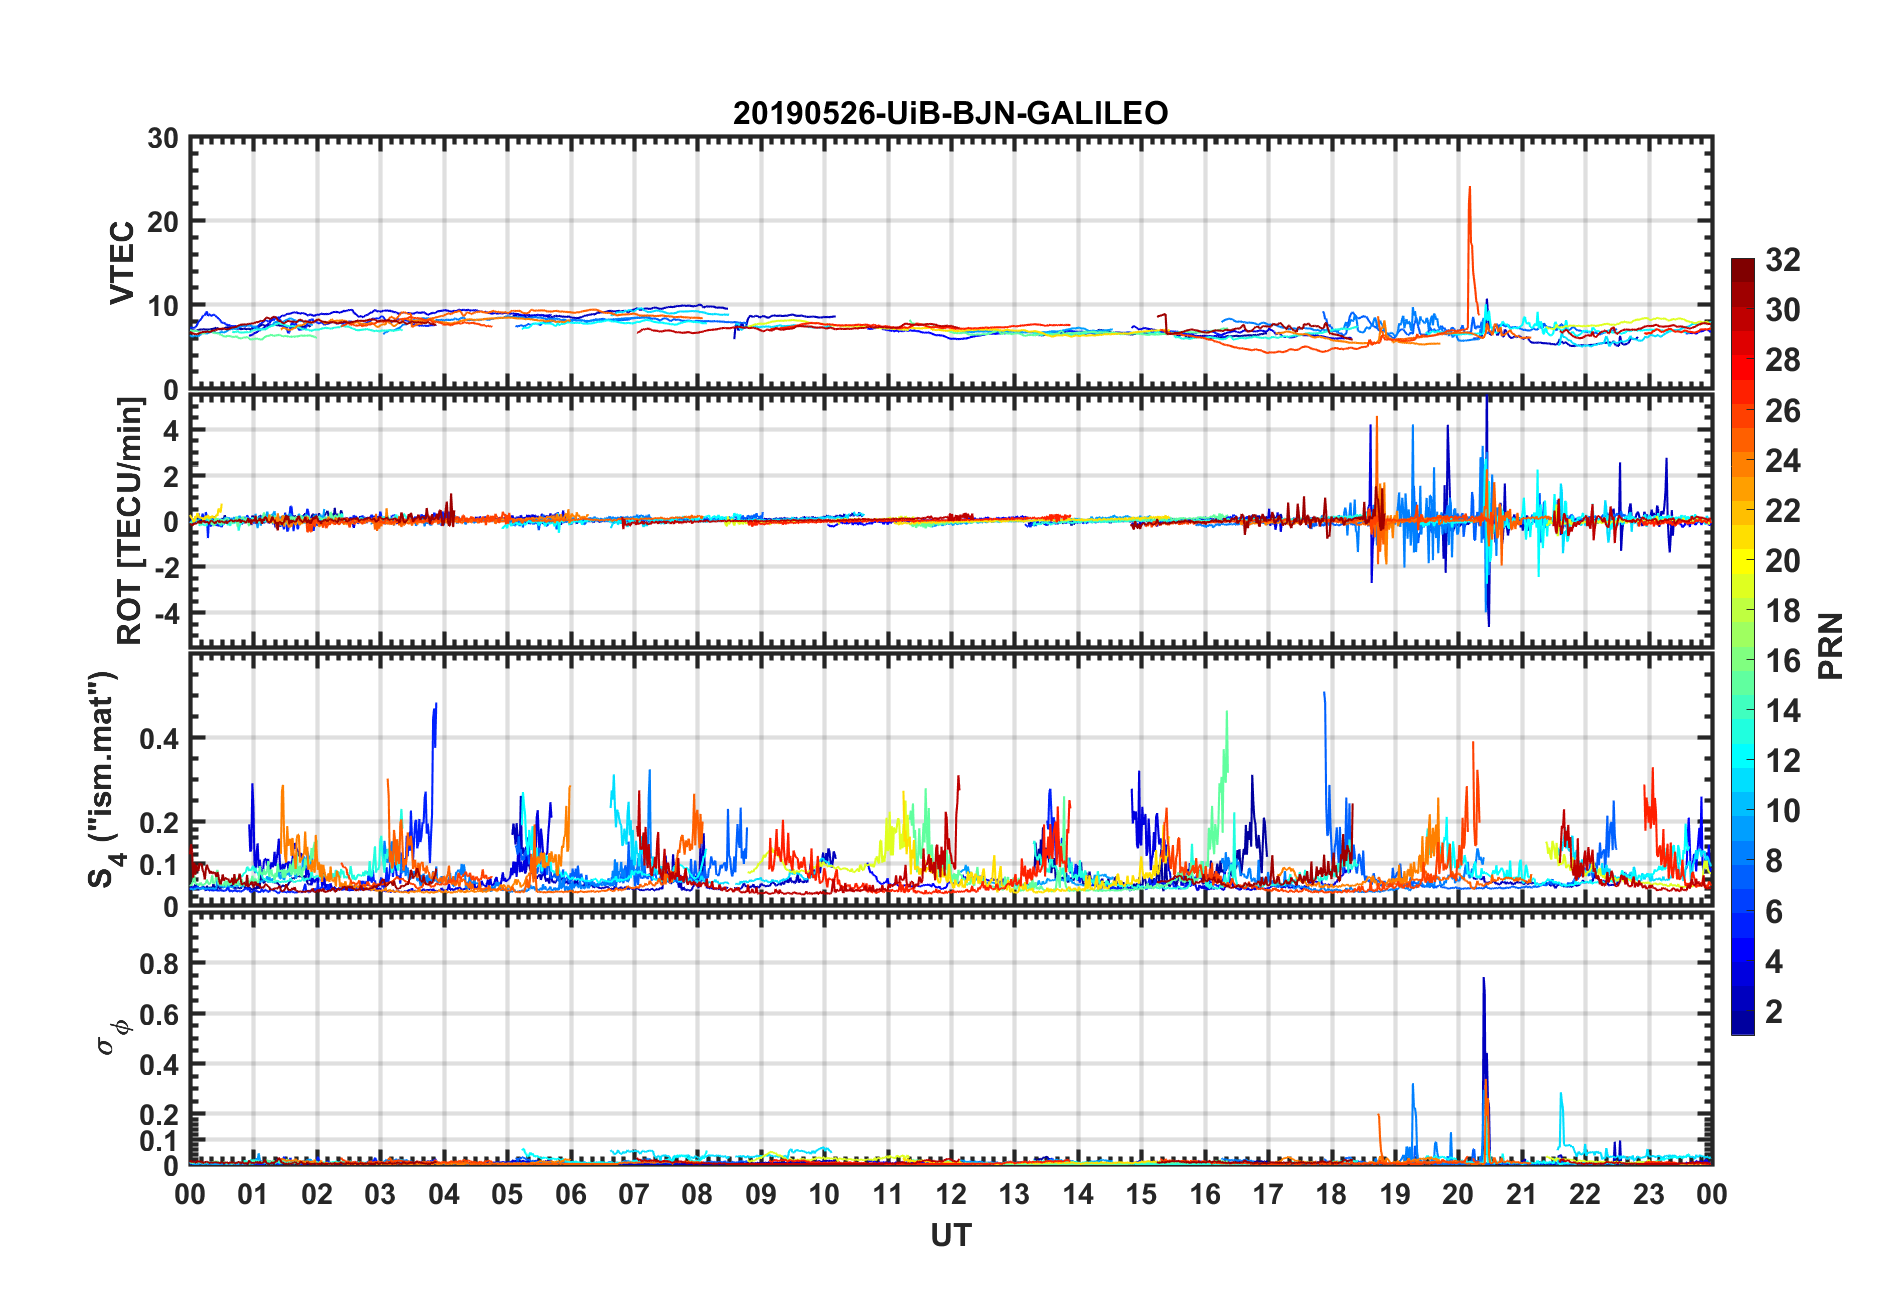Click colorbar tick label 18

point(1782,611)
